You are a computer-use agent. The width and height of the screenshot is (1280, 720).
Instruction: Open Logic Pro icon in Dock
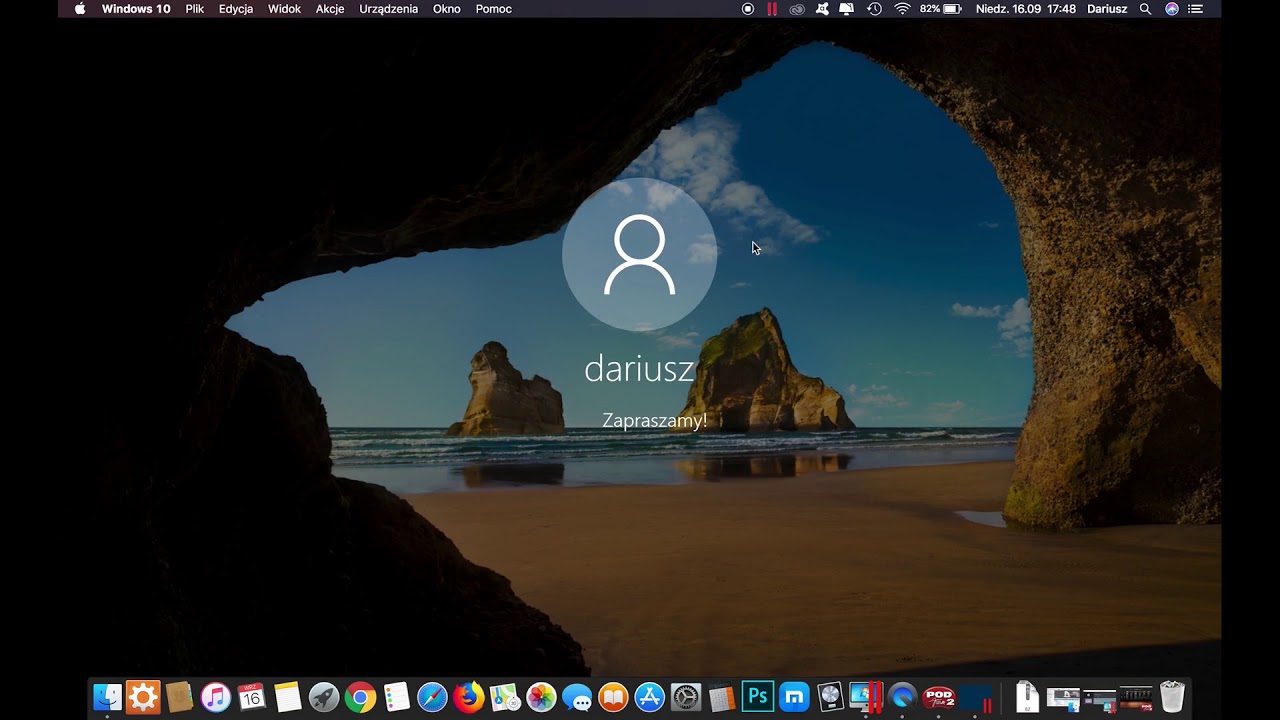830,697
